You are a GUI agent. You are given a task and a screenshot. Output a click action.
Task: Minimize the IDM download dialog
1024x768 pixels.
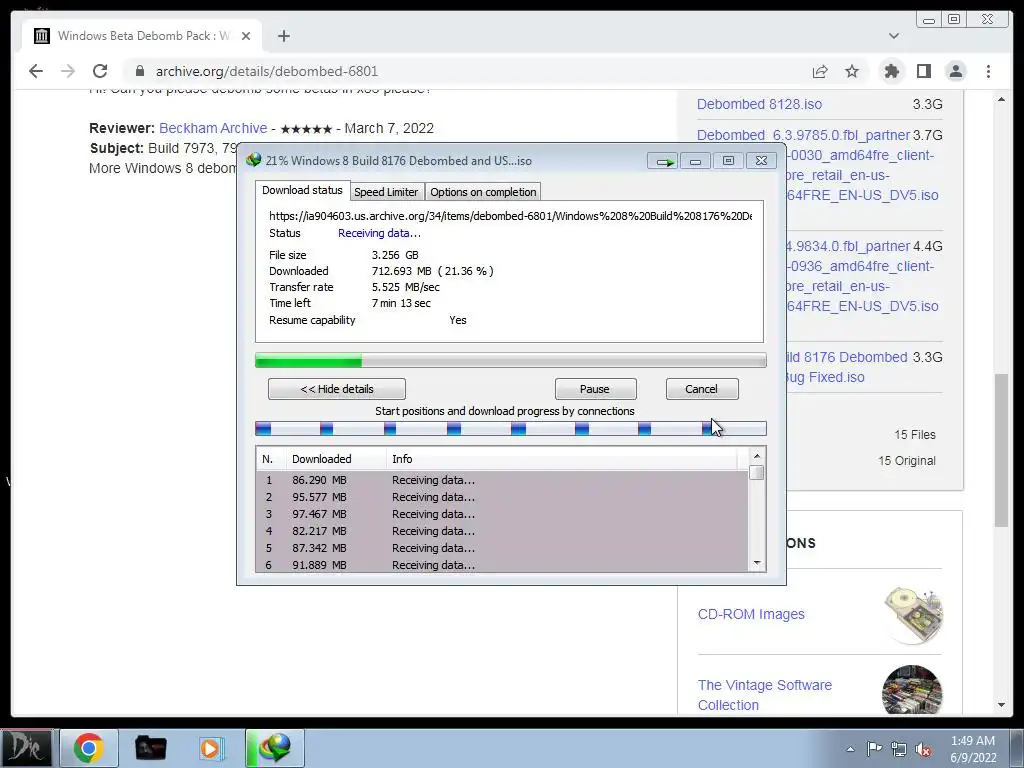pyautogui.click(x=695, y=161)
